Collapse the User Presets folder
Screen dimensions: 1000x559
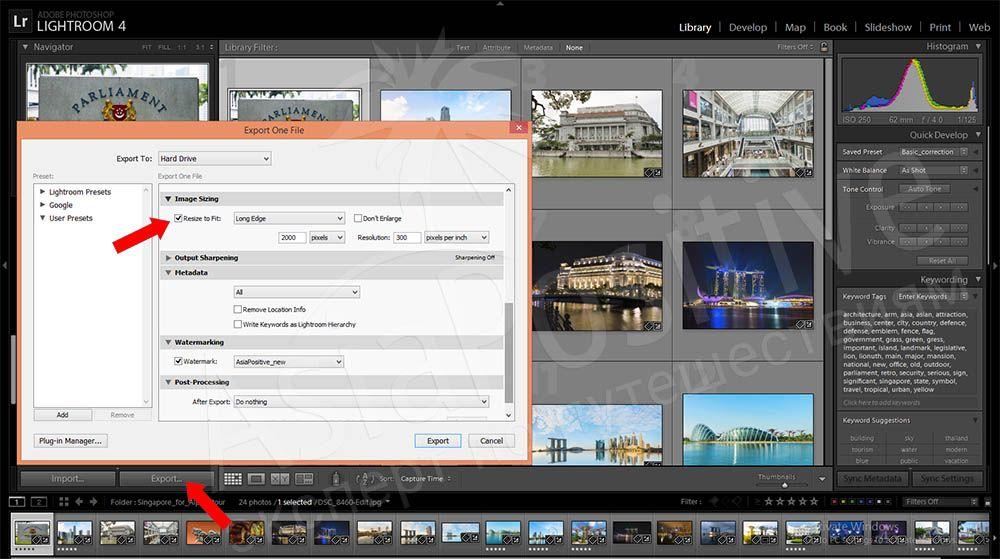43,218
